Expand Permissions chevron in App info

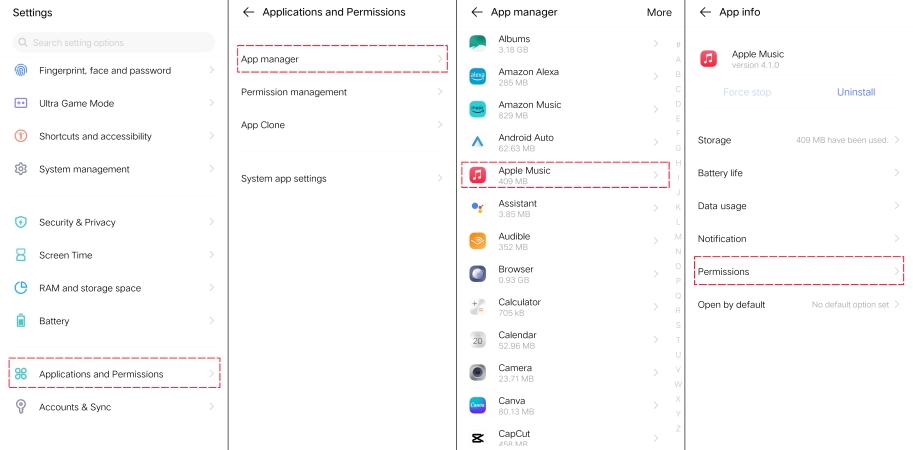[897, 271]
